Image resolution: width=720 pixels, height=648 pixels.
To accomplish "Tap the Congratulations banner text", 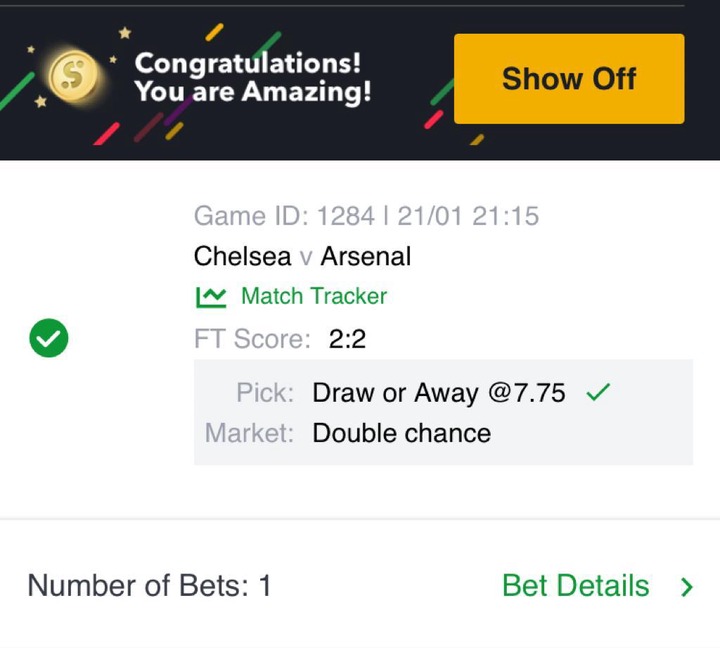I will coord(247,63).
